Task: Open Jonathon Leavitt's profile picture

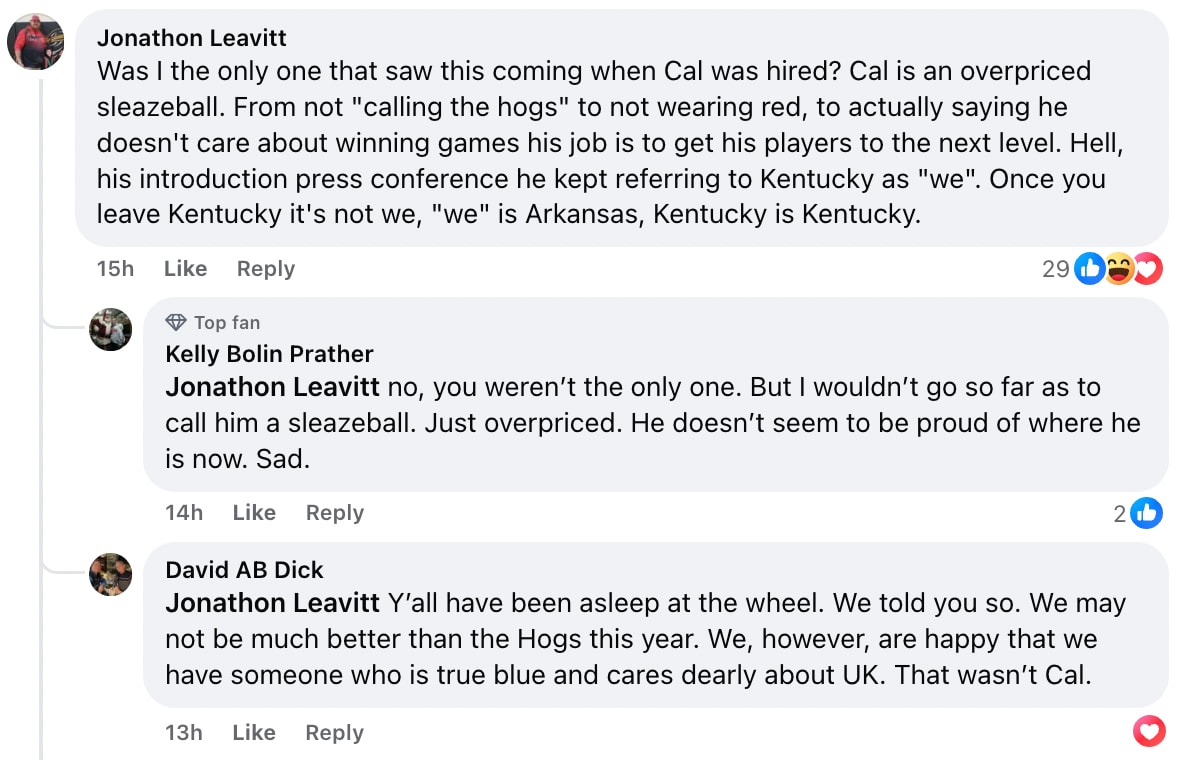Action: point(36,43)
